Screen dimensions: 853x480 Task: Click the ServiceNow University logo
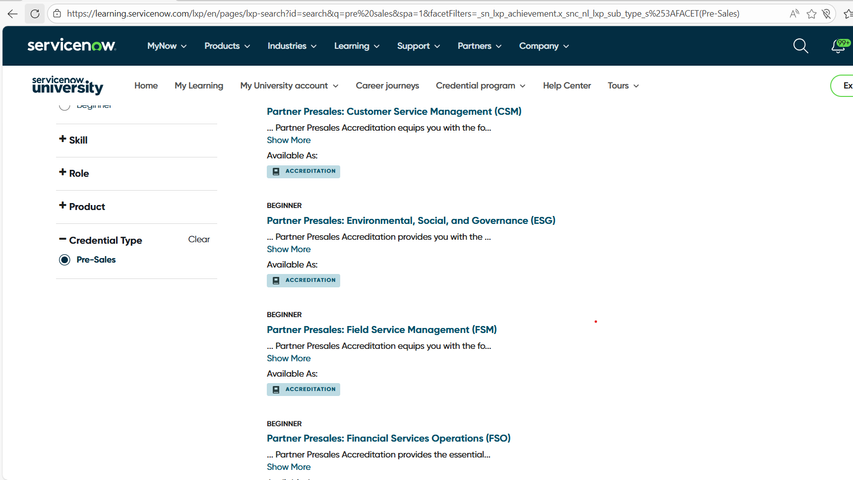[67, 85]
